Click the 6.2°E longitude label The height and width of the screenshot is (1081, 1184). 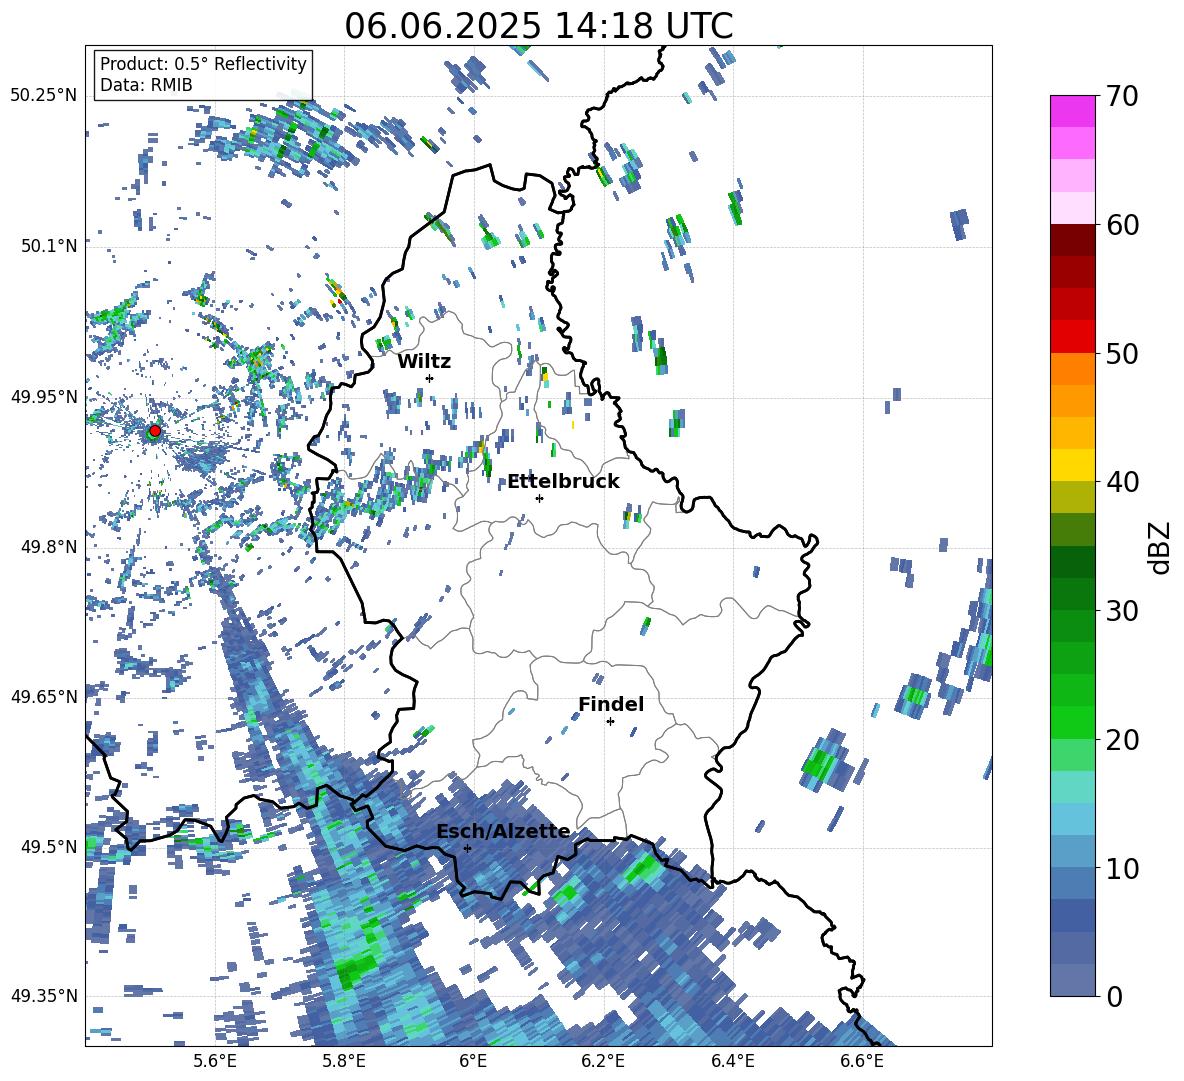[x=603, y=1061]
